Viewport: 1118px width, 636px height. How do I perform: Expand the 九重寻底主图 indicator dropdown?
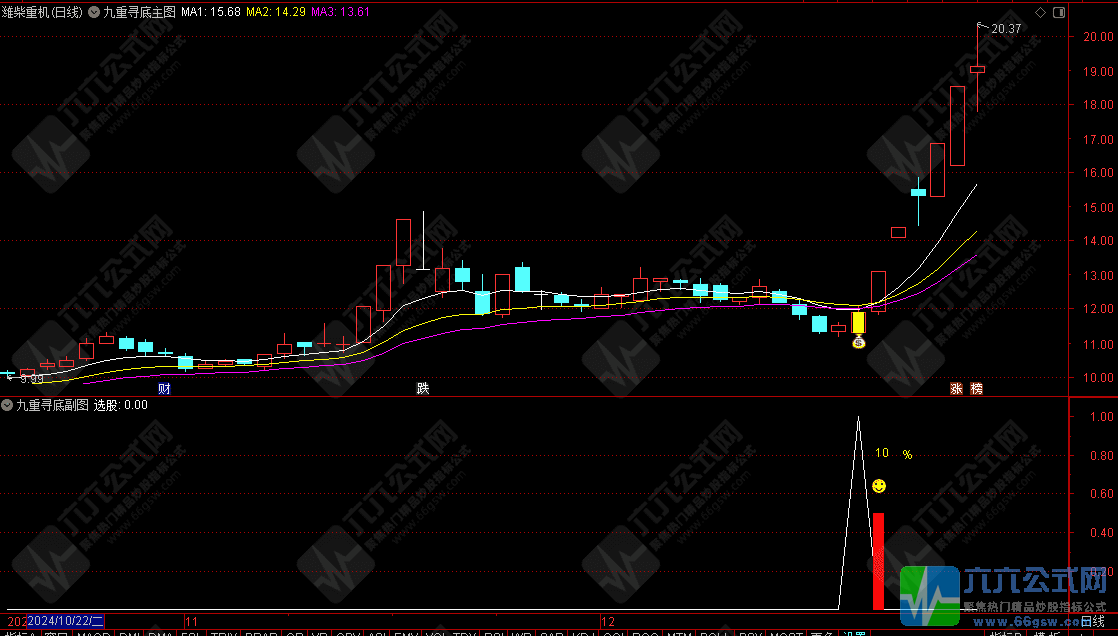pyautogui.click(x=96, y=13)
